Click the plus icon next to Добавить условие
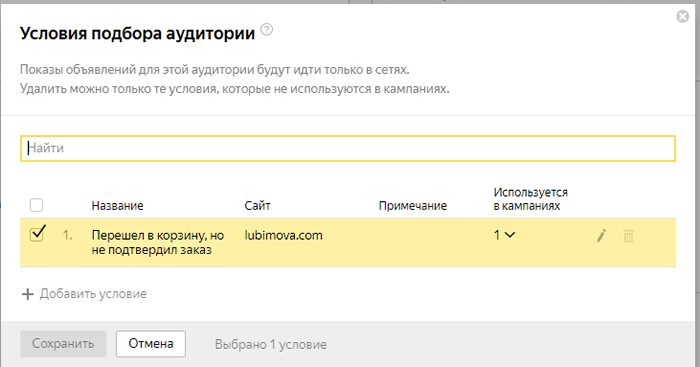 pos(28,294)
